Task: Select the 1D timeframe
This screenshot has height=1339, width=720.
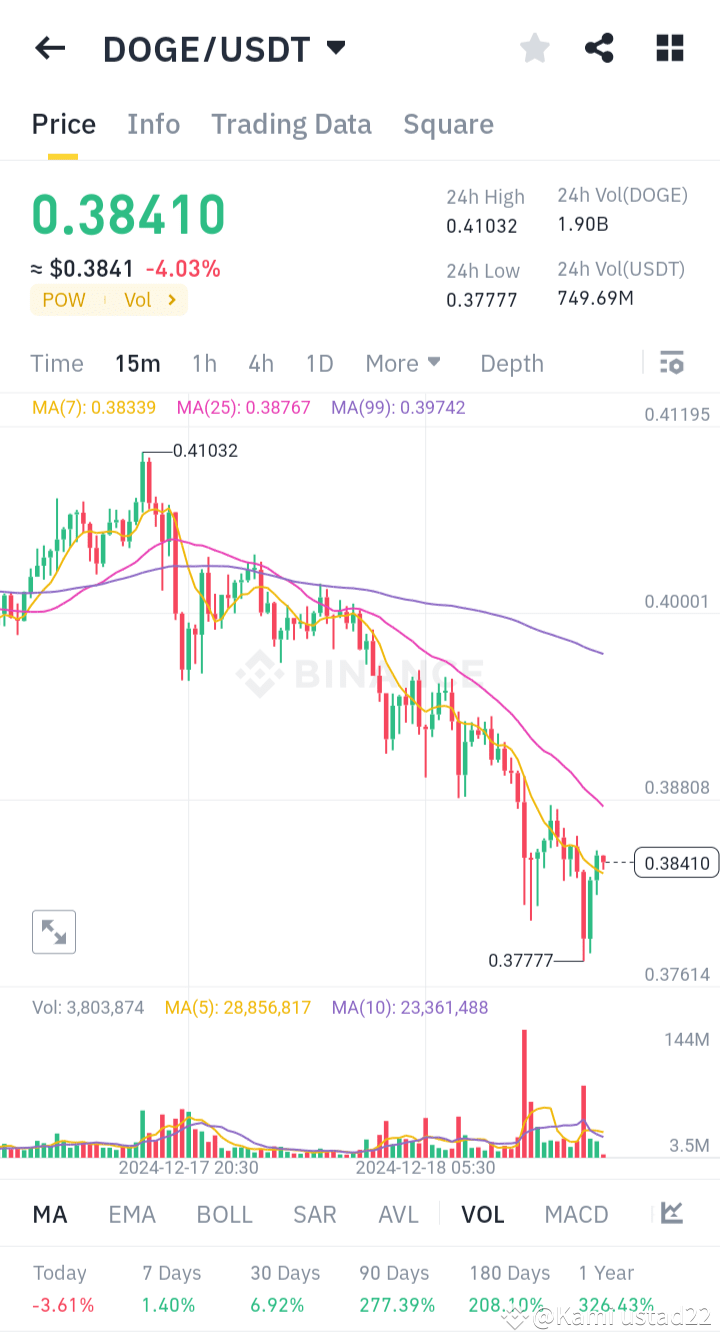Action: (x=319, y=363)
